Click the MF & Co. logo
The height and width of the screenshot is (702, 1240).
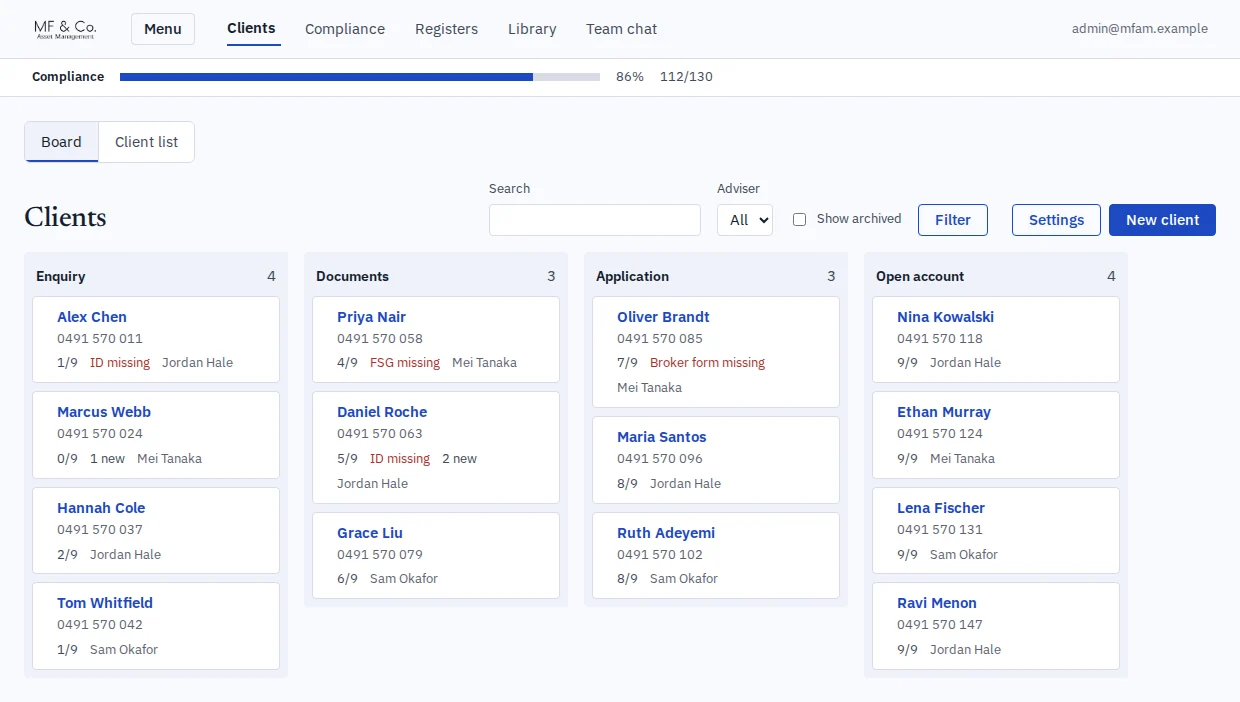point(65,29)
